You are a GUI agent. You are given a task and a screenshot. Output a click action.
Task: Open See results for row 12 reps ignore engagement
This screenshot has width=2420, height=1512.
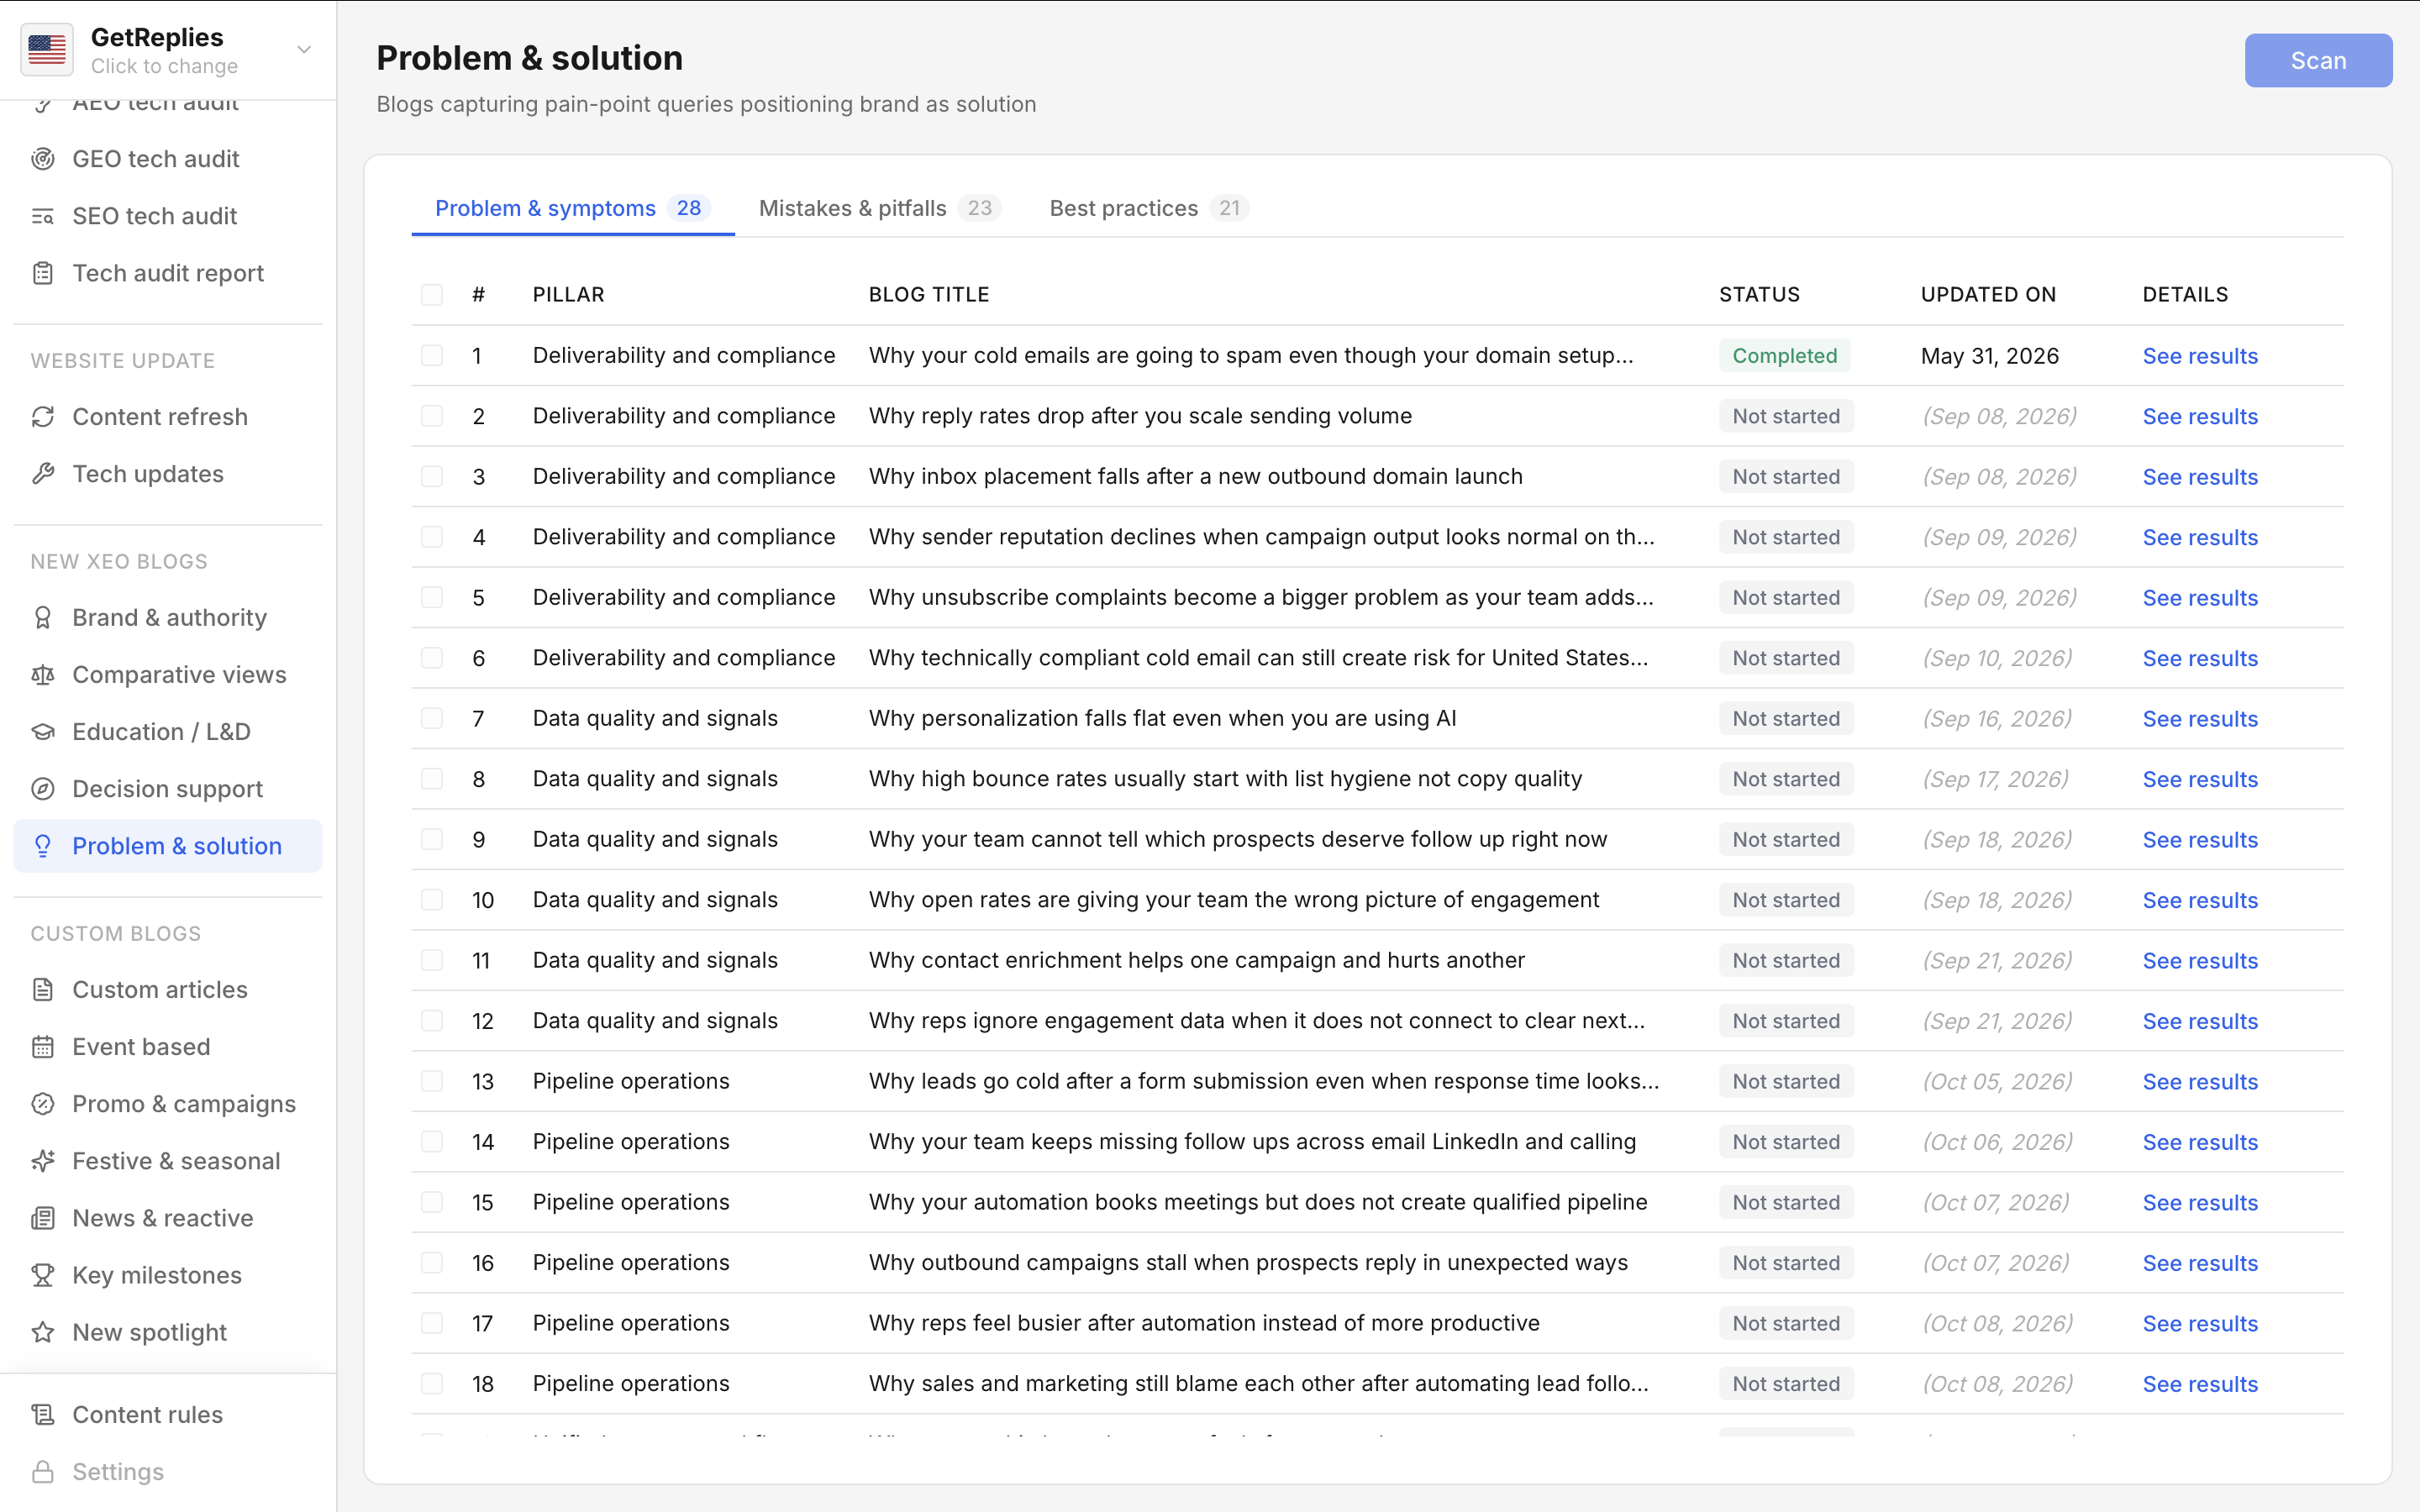click(2200, 1022)
